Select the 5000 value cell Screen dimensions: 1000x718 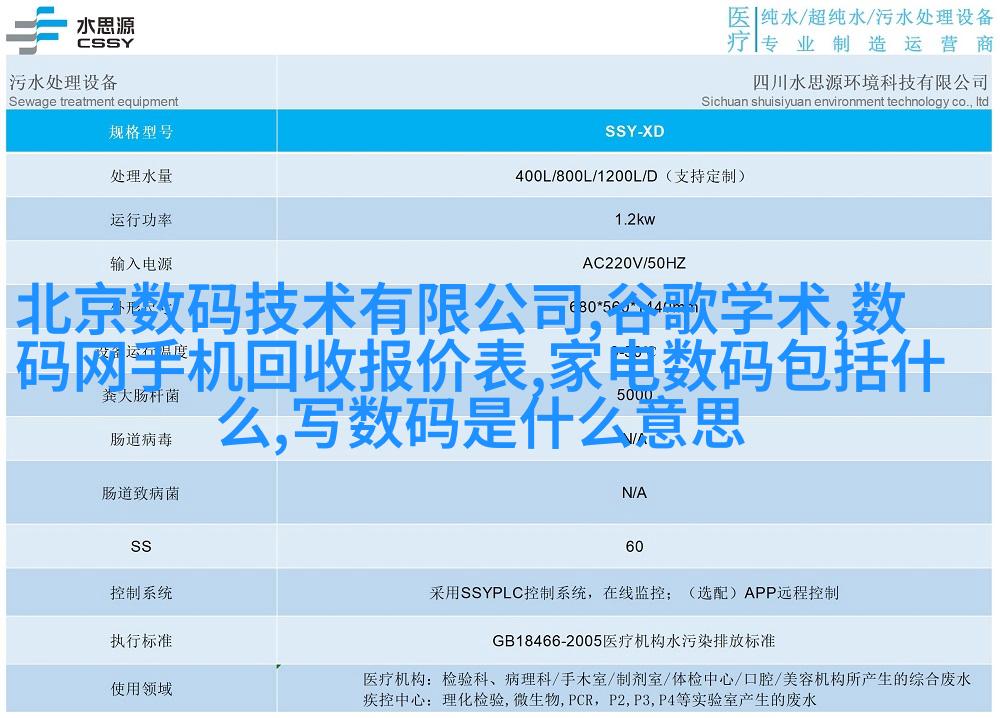tap(635, 395)
